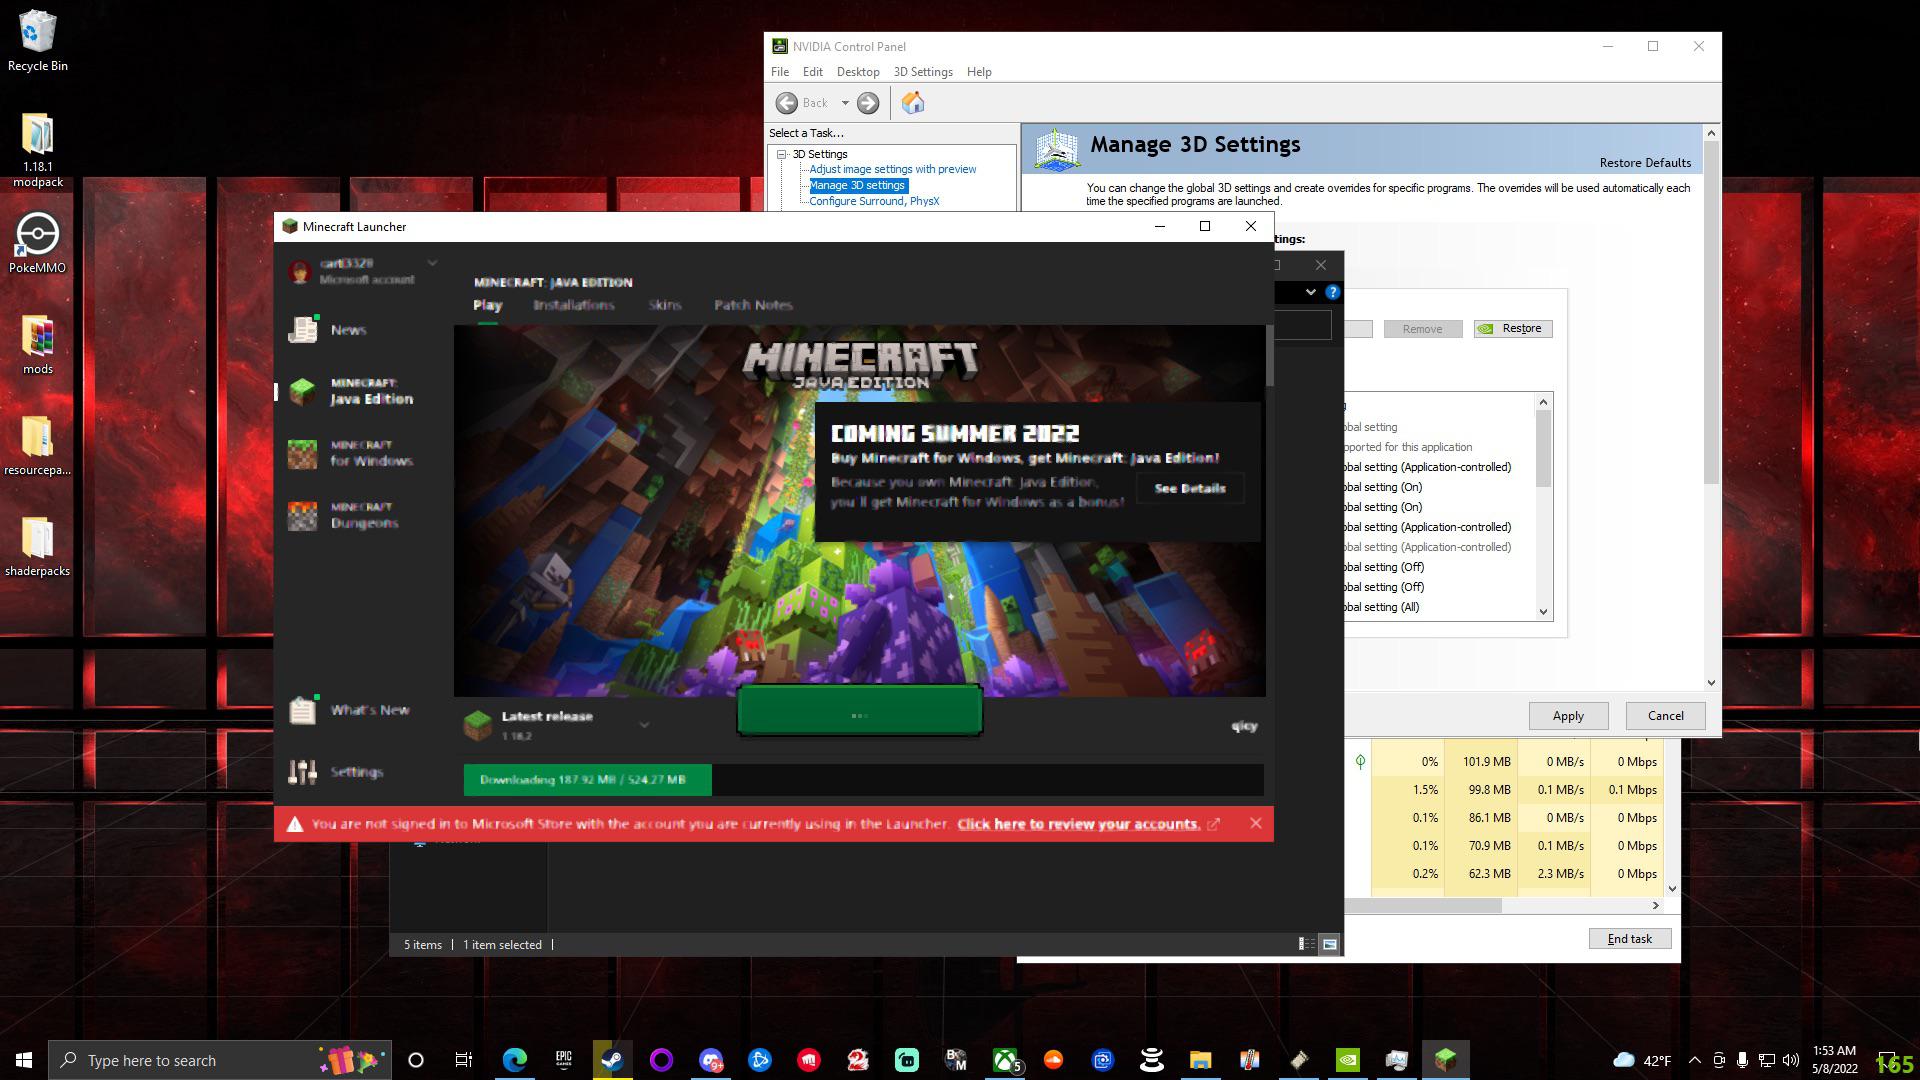Switch to the Skins tab

point(665,305)
